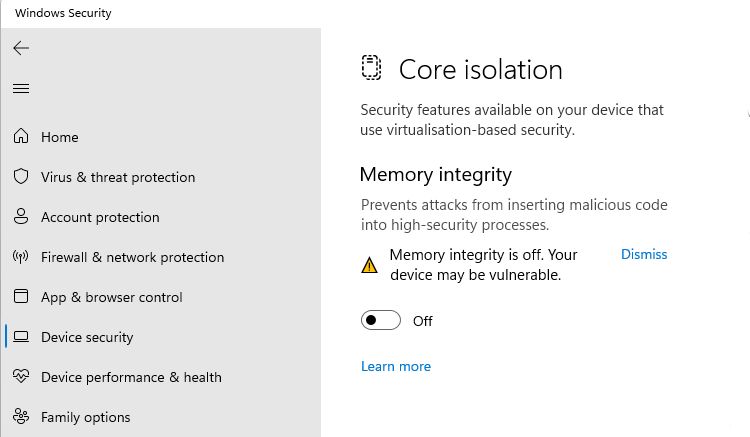
Task: Click the Virus & threat protection shield icon
Action: coord(21,176)
